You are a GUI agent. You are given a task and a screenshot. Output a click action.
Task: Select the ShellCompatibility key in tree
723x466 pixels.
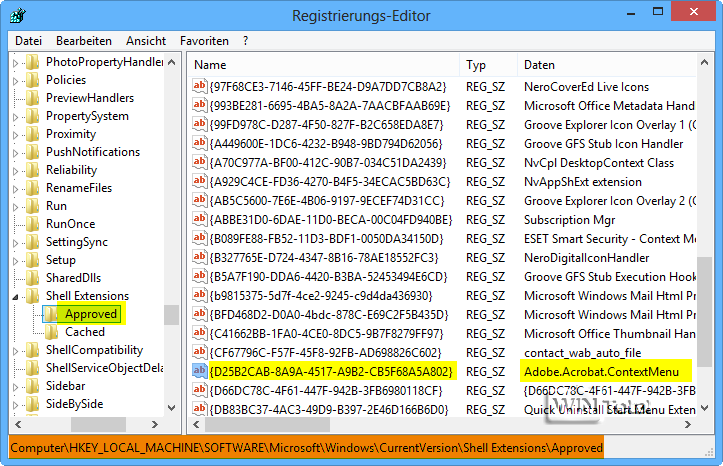pyautogui.click(x=94, y=350)
